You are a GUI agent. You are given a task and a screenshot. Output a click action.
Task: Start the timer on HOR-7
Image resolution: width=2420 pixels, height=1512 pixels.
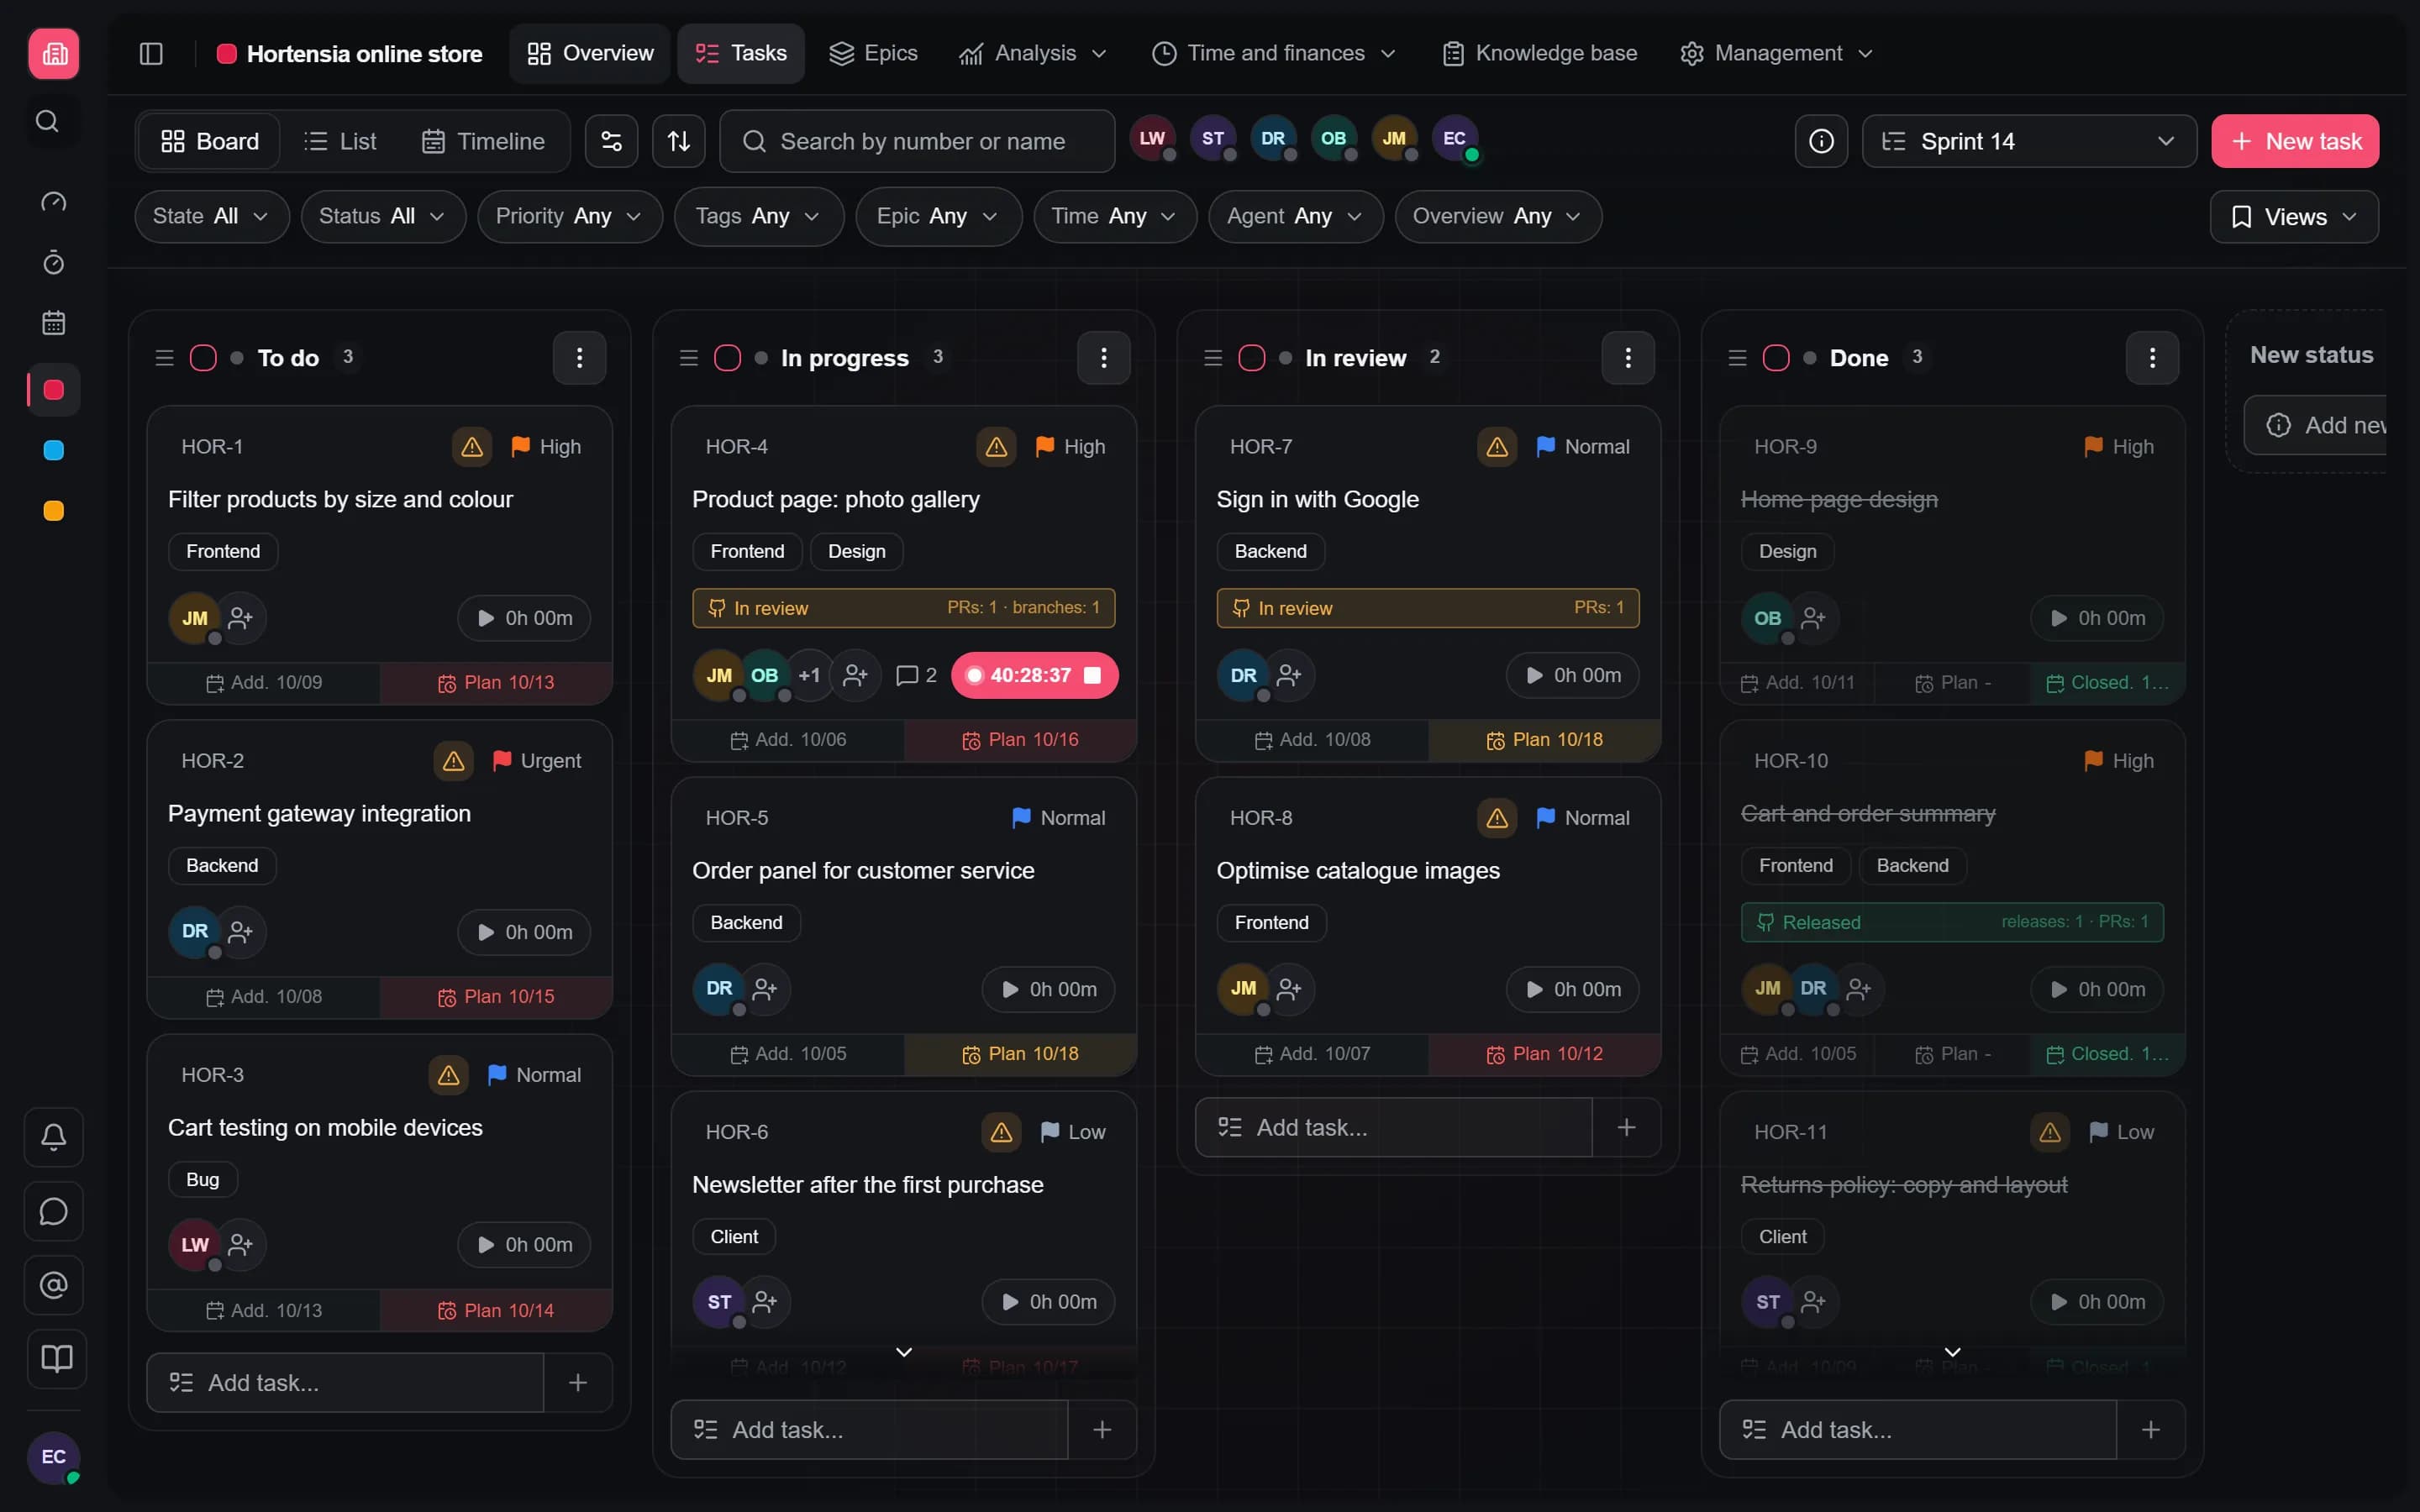pos(1572,676)
